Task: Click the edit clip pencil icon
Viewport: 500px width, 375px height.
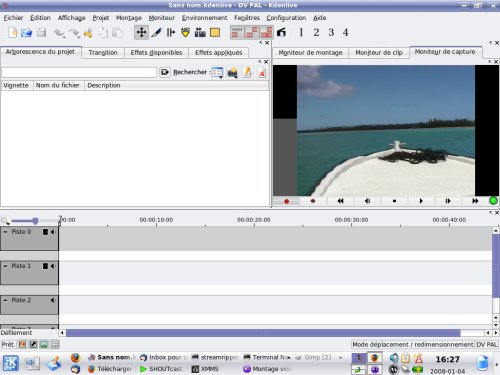Action: [247, 72]
